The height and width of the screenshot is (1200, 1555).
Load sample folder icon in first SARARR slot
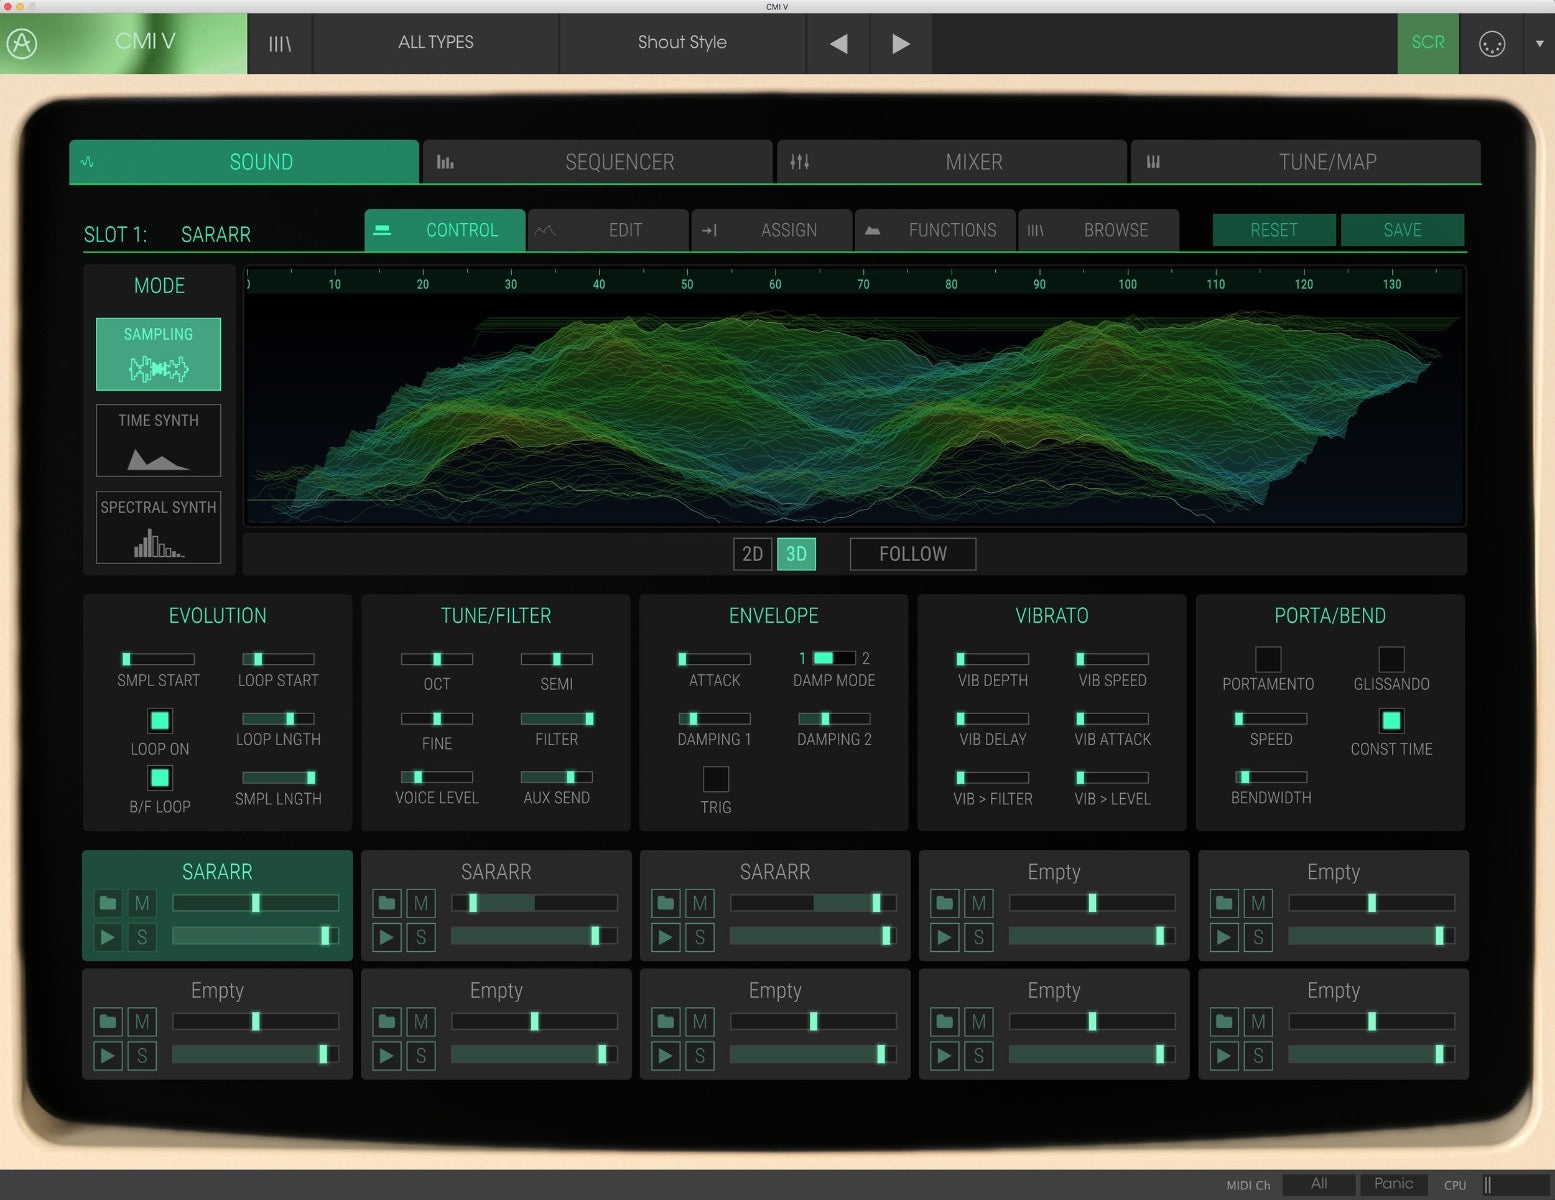108,904
